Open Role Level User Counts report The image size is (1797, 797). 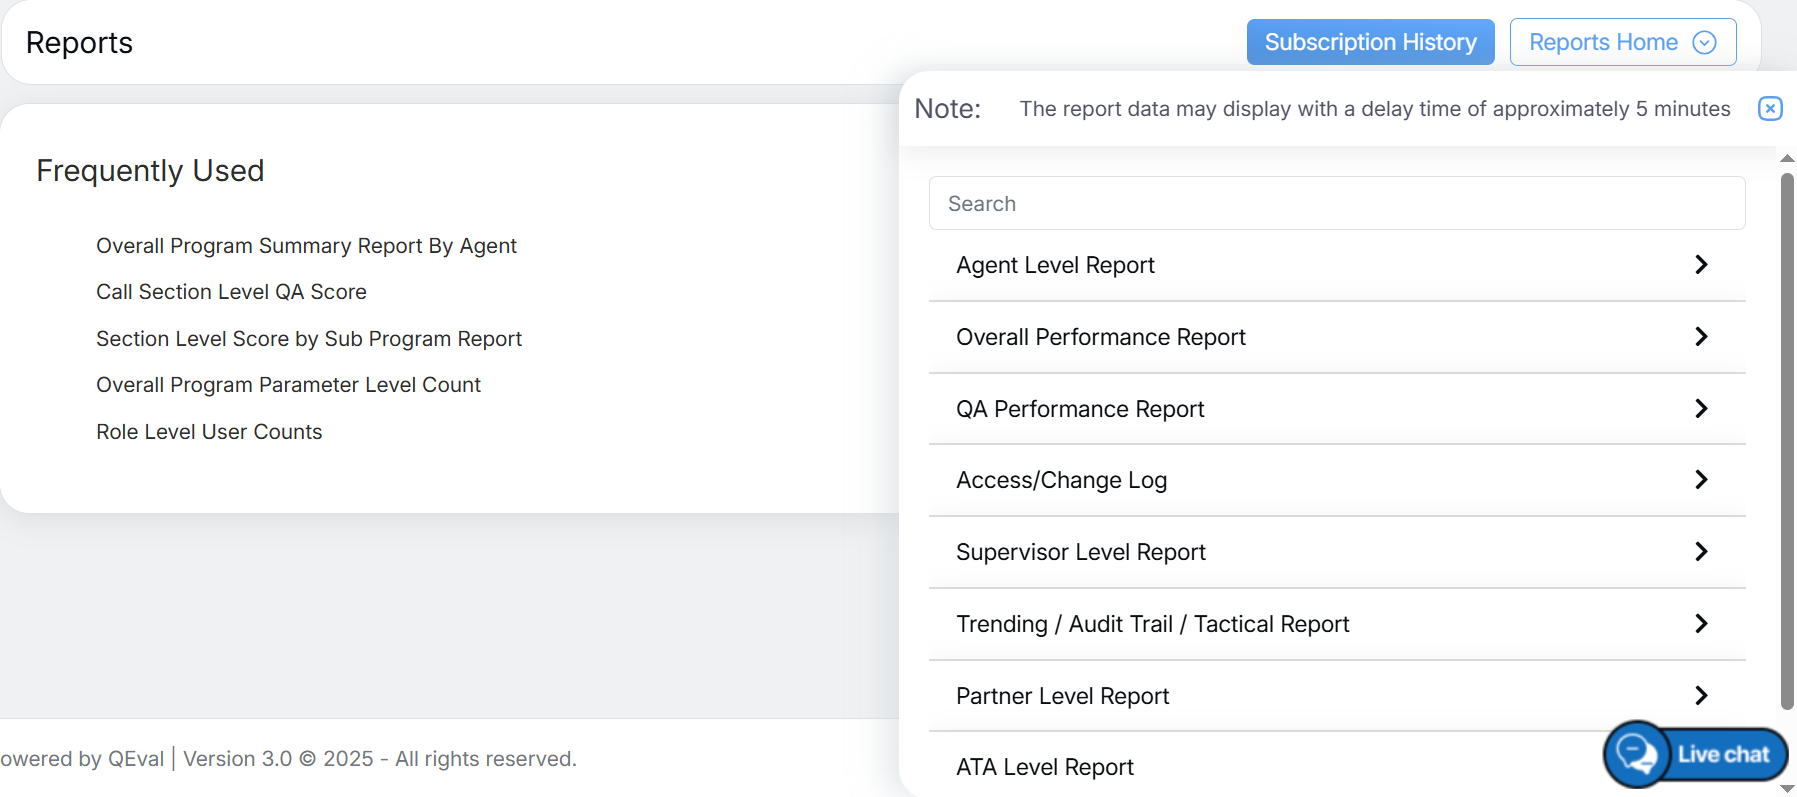point(209,432)
